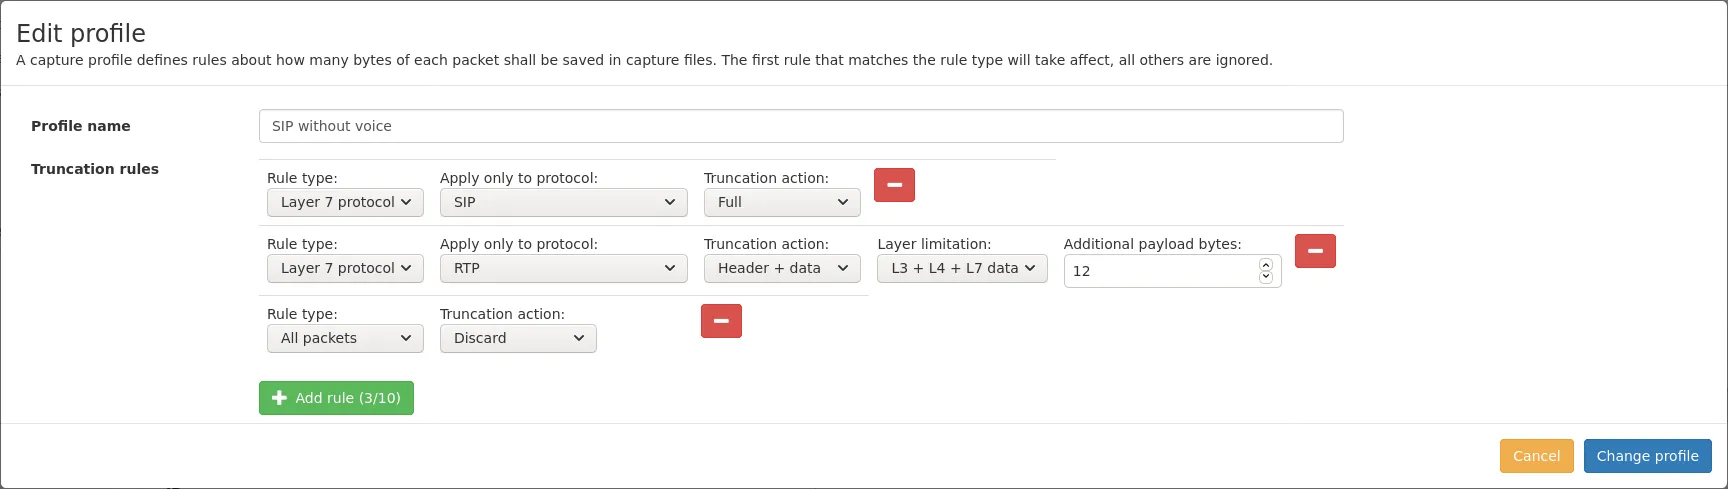Viewport: 1728px width, 489px height.
Task: Click Add rule (3/10) button
Action: point(336,398)
